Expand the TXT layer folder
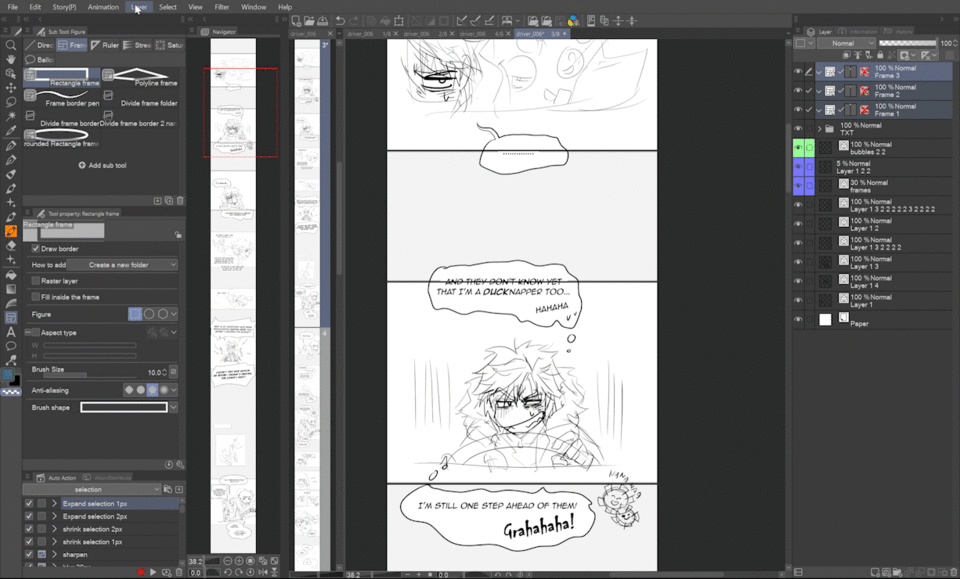 (x=819, y=129)
